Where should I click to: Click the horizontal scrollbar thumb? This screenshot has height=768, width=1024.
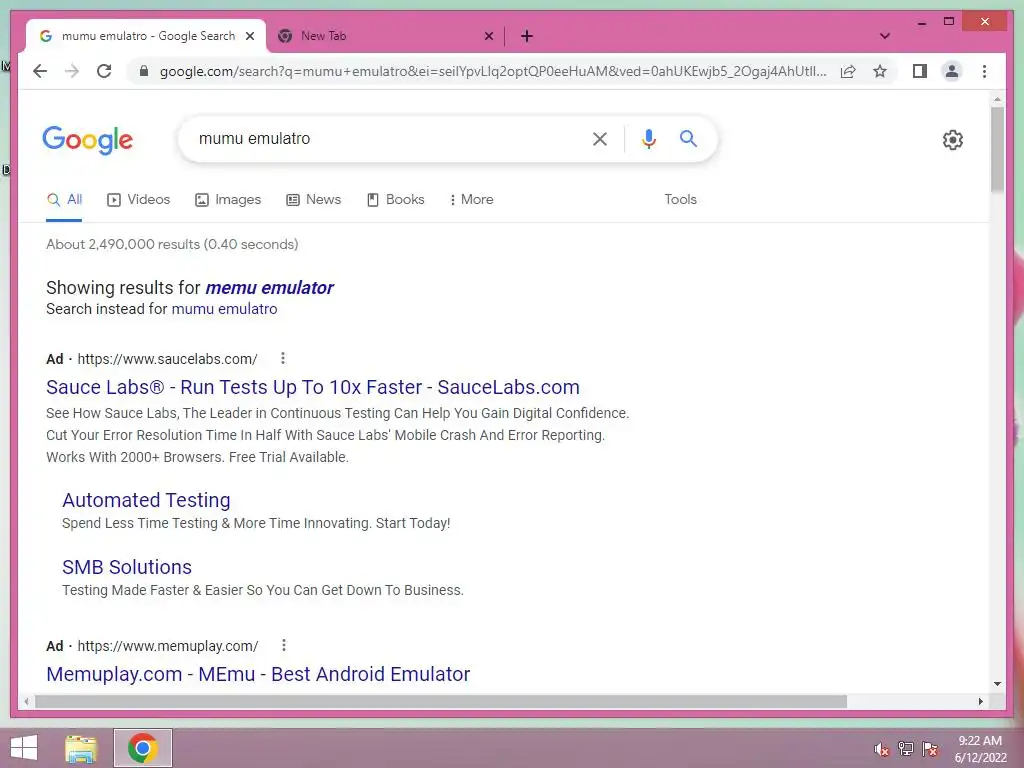click(x=441, y=701)
